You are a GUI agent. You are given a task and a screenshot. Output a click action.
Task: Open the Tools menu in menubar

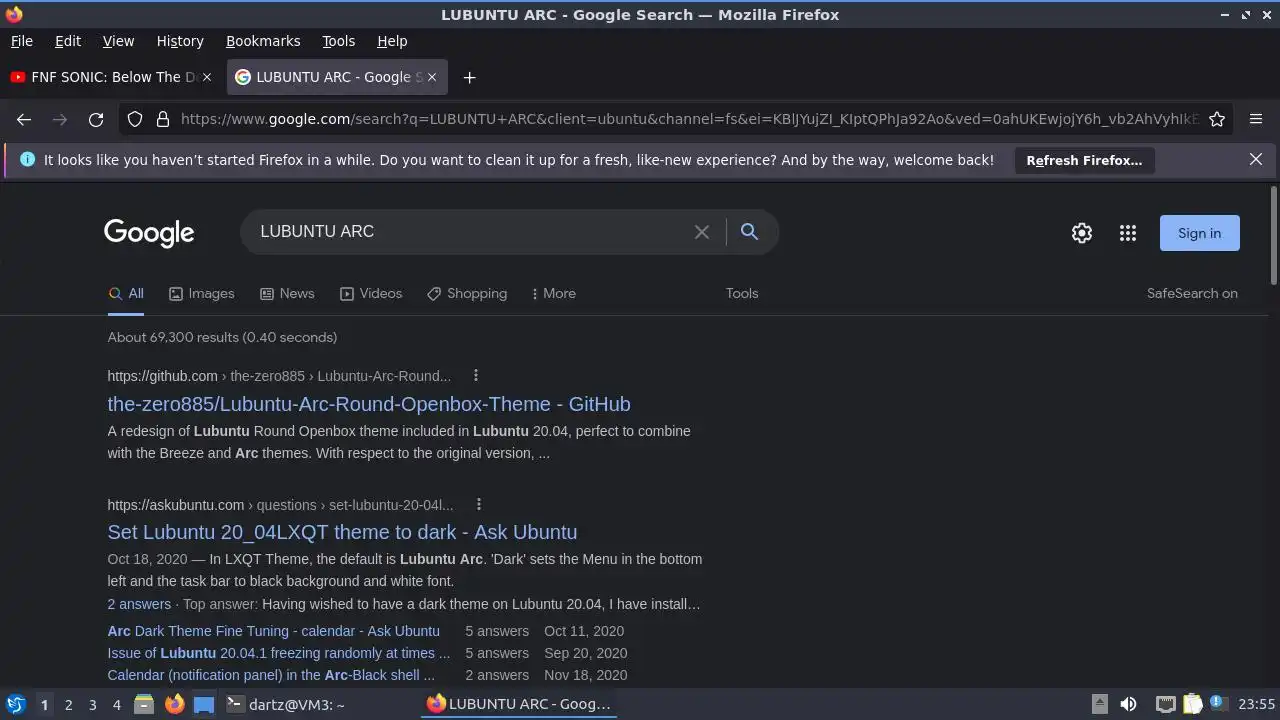338,41
